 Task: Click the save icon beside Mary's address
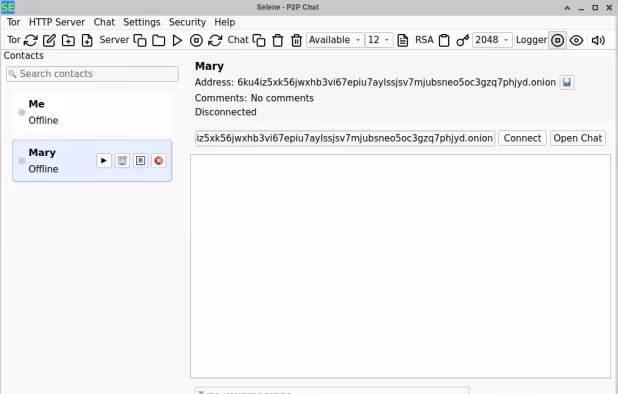(x=567, y=82)
